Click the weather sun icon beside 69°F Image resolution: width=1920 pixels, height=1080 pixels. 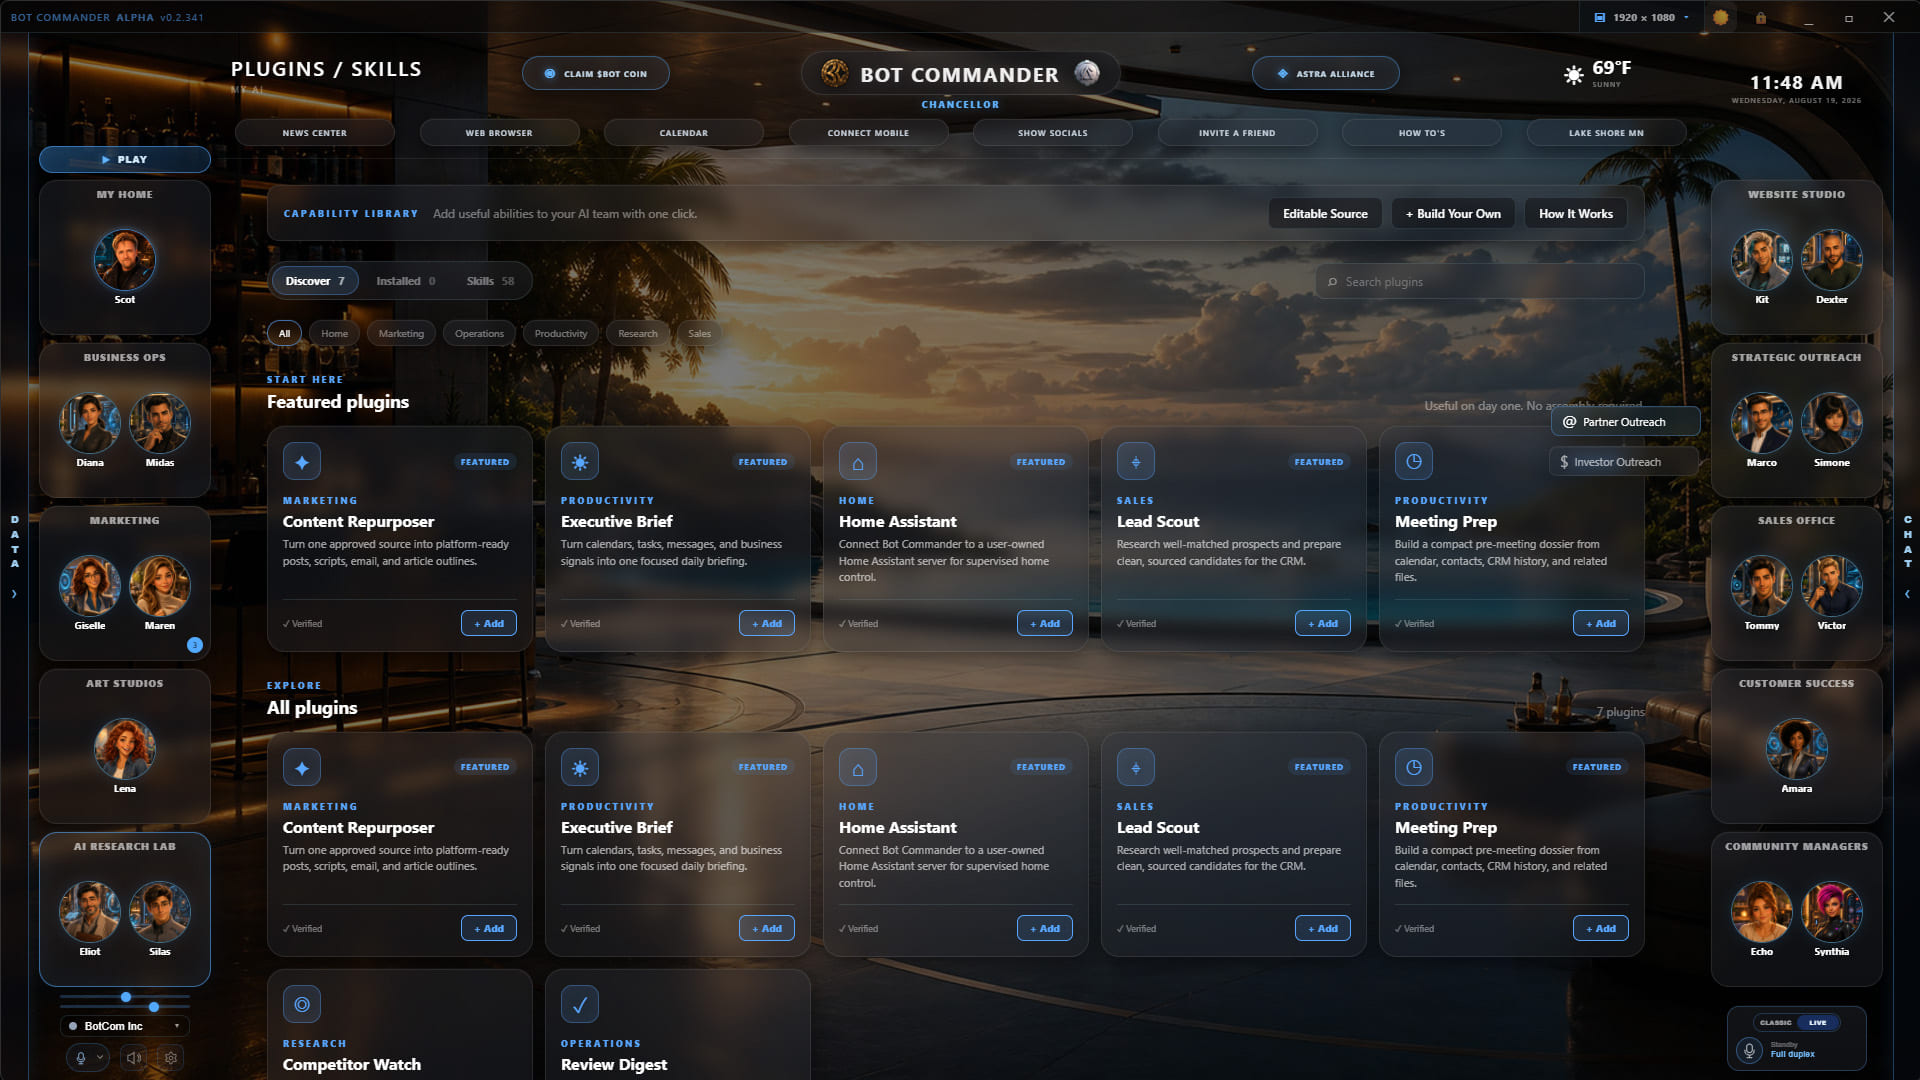coord(1573,75)
